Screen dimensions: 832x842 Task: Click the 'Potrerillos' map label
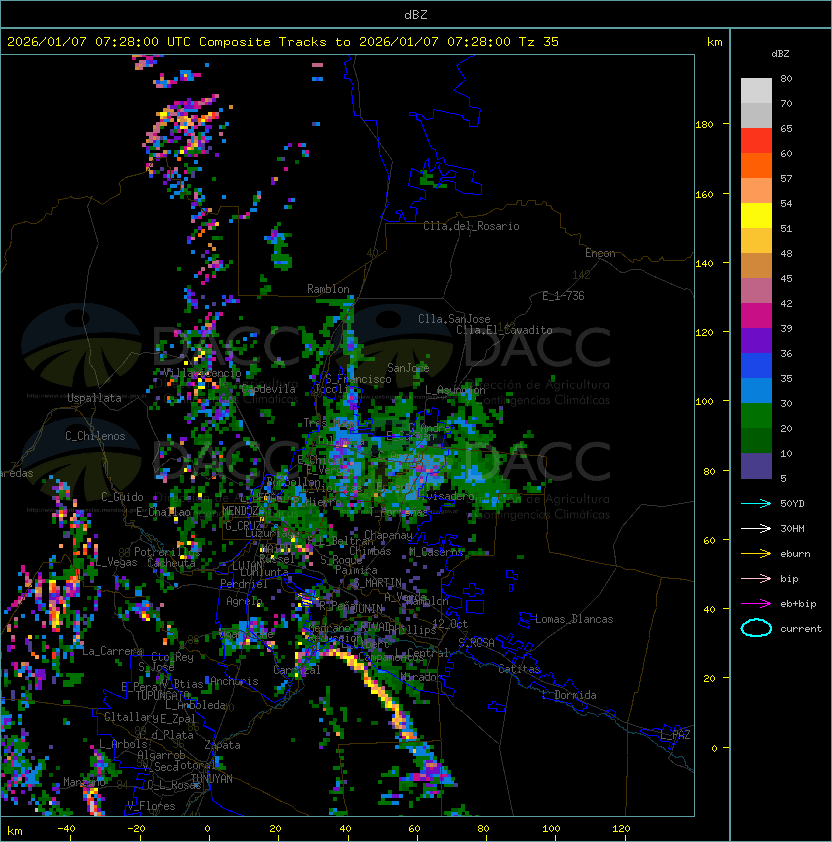point(167,552)
